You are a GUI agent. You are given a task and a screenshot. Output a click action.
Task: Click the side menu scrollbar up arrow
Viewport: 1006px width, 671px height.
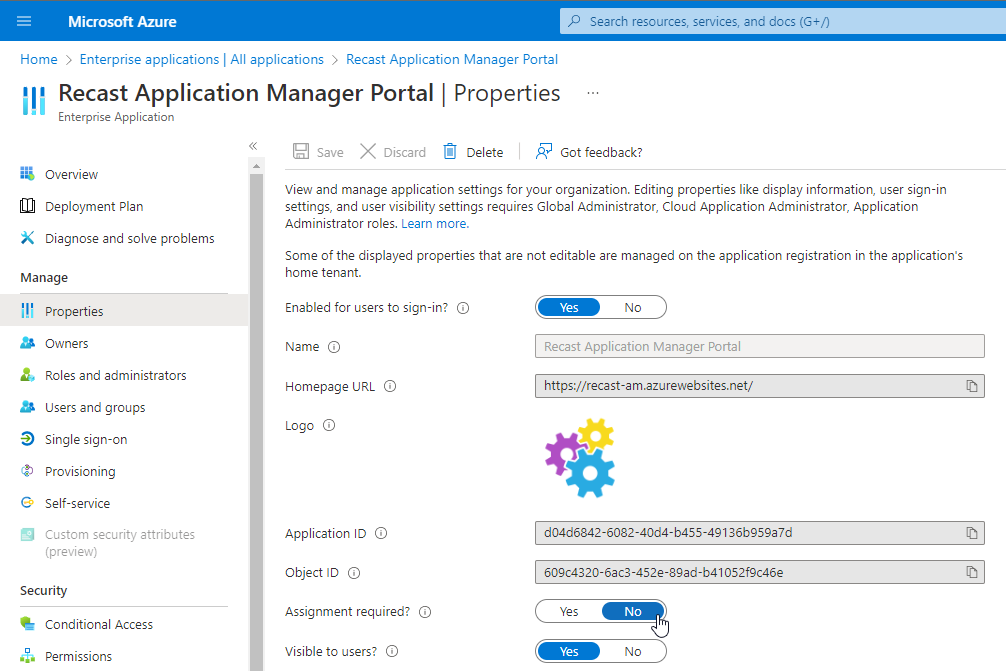(256, 166)
